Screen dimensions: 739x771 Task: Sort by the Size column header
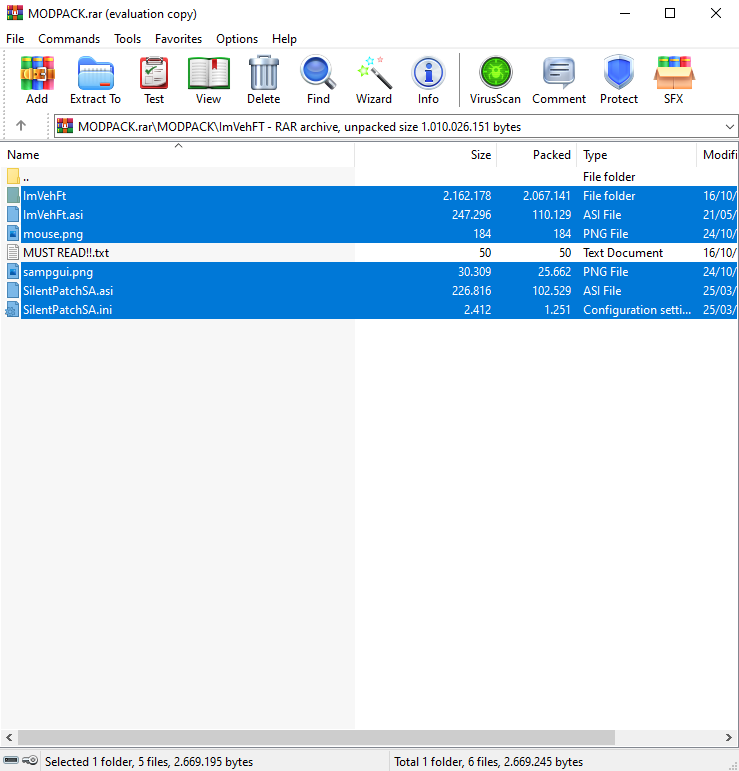[x=426, y=155]
